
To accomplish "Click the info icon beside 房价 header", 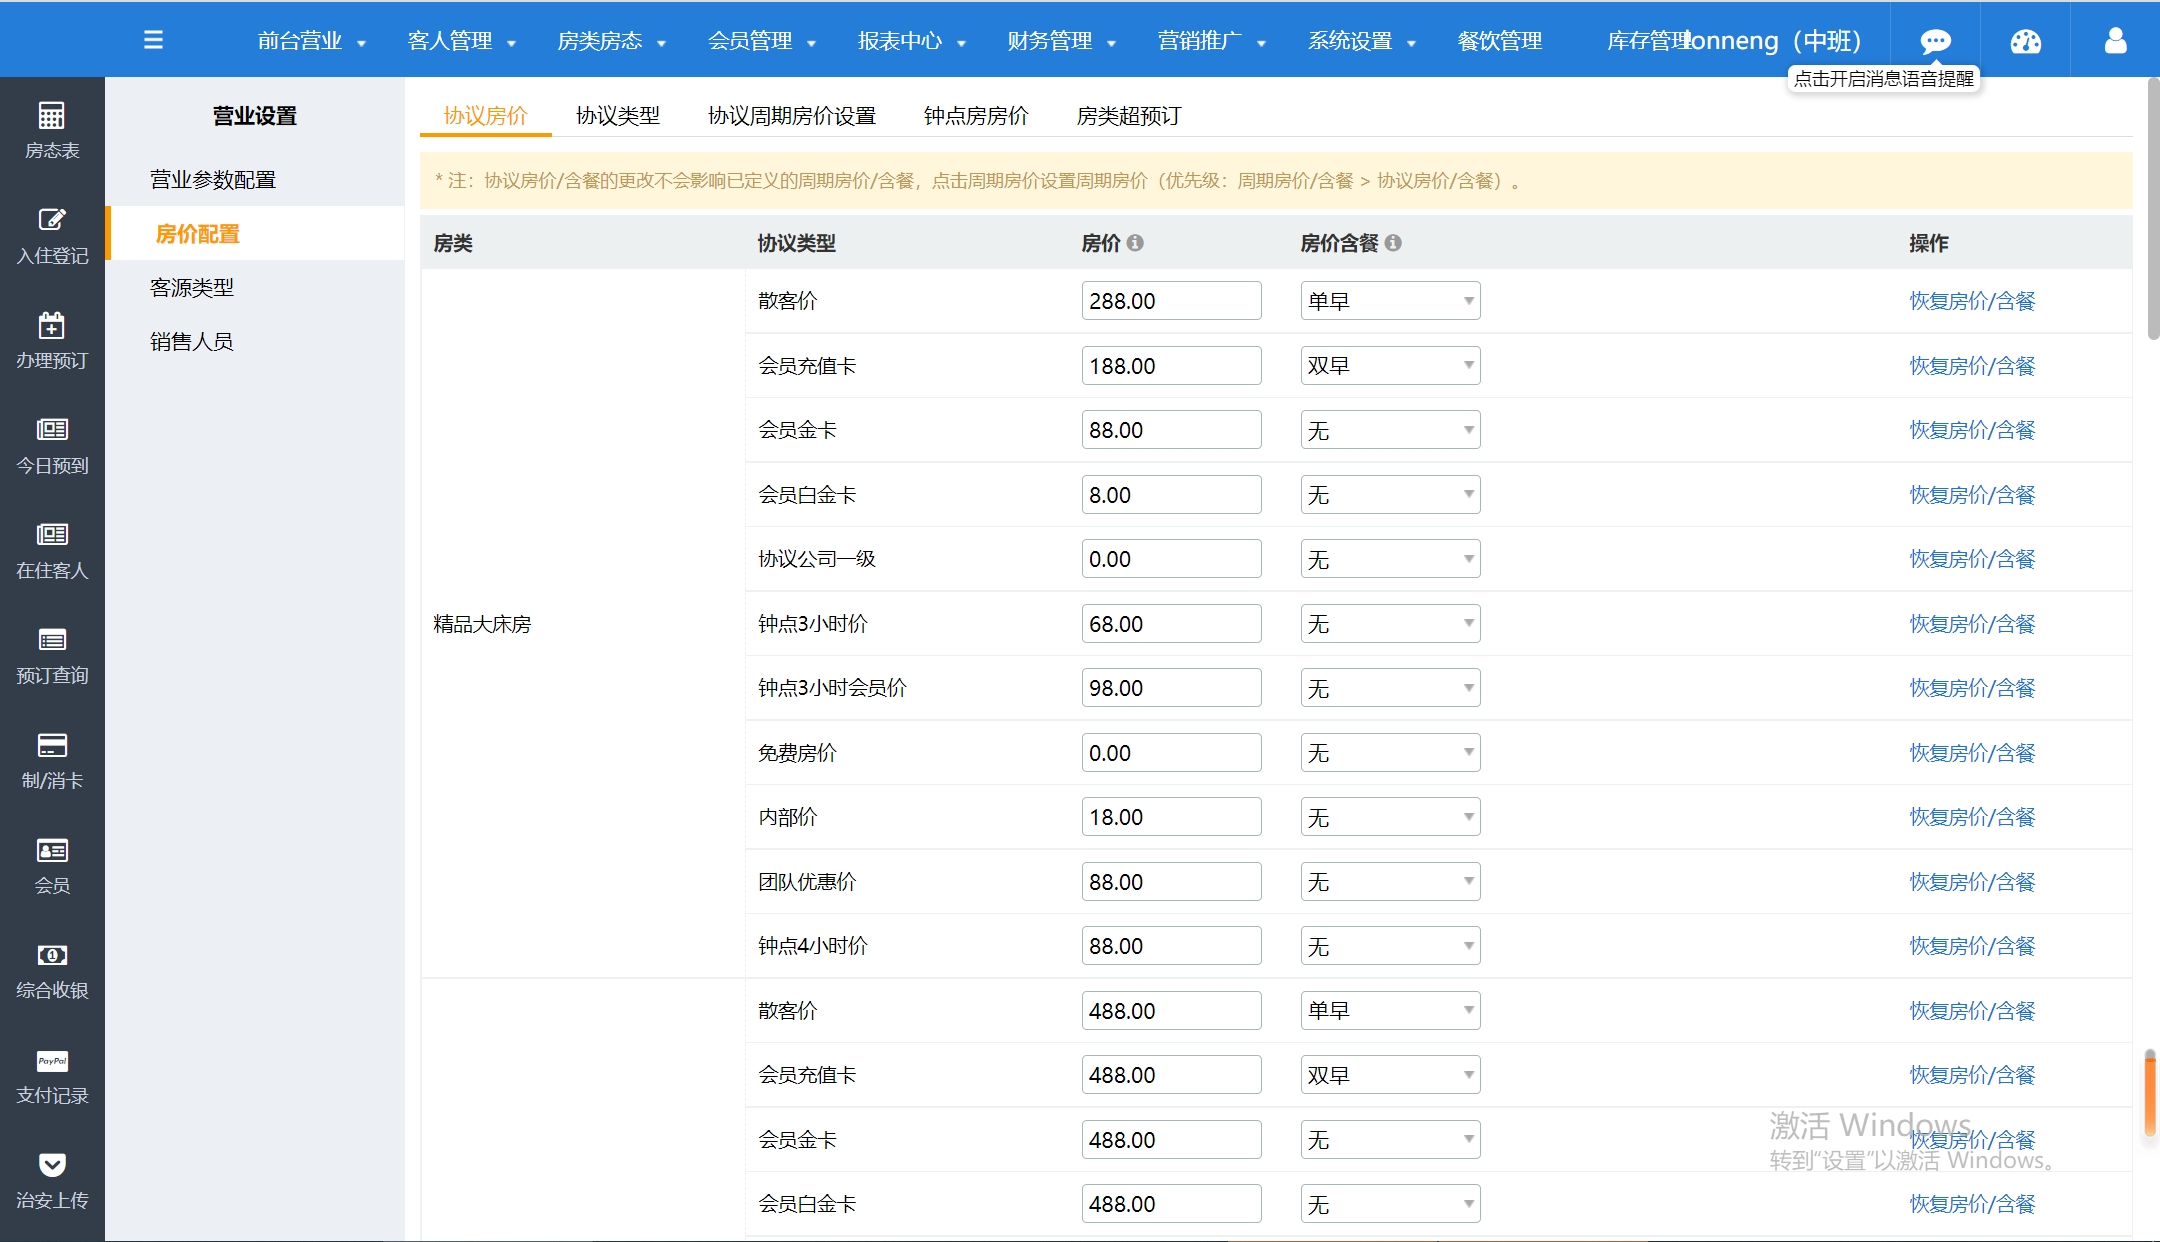I will click(x=1135, y=243).
